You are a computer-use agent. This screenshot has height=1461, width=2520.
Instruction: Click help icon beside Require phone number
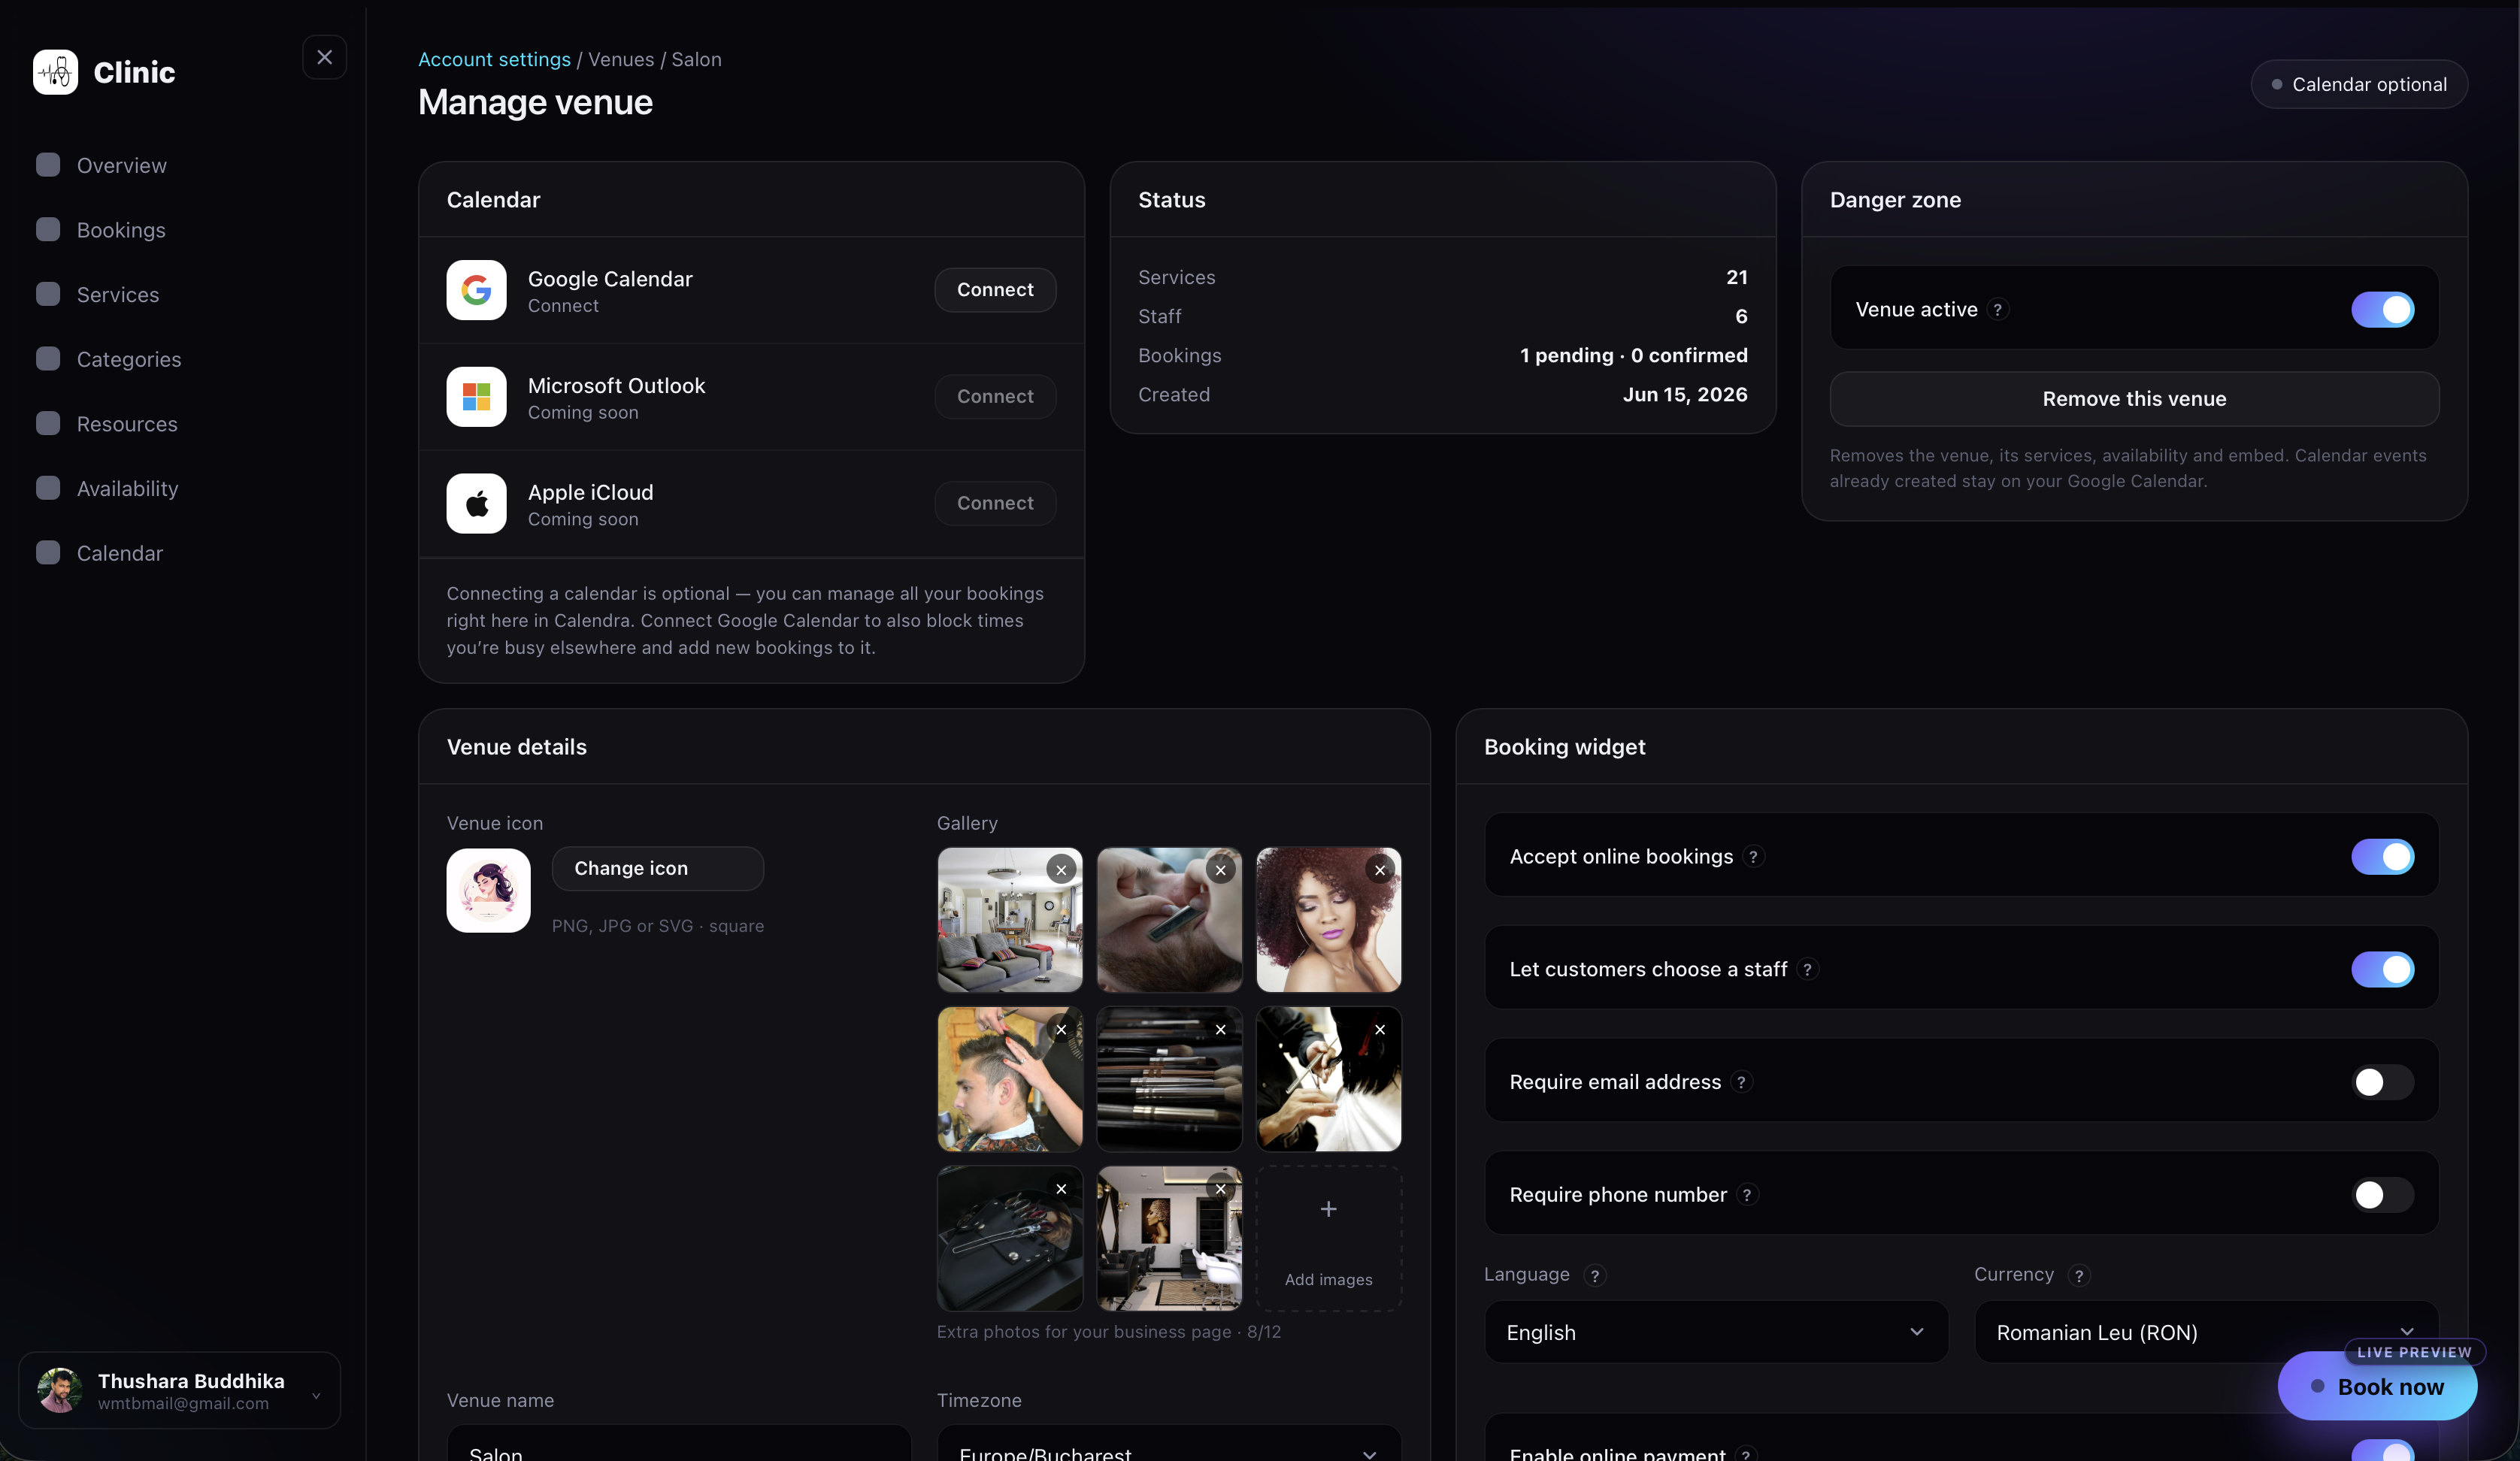pyautogui.click(x=1747, y=1195)
